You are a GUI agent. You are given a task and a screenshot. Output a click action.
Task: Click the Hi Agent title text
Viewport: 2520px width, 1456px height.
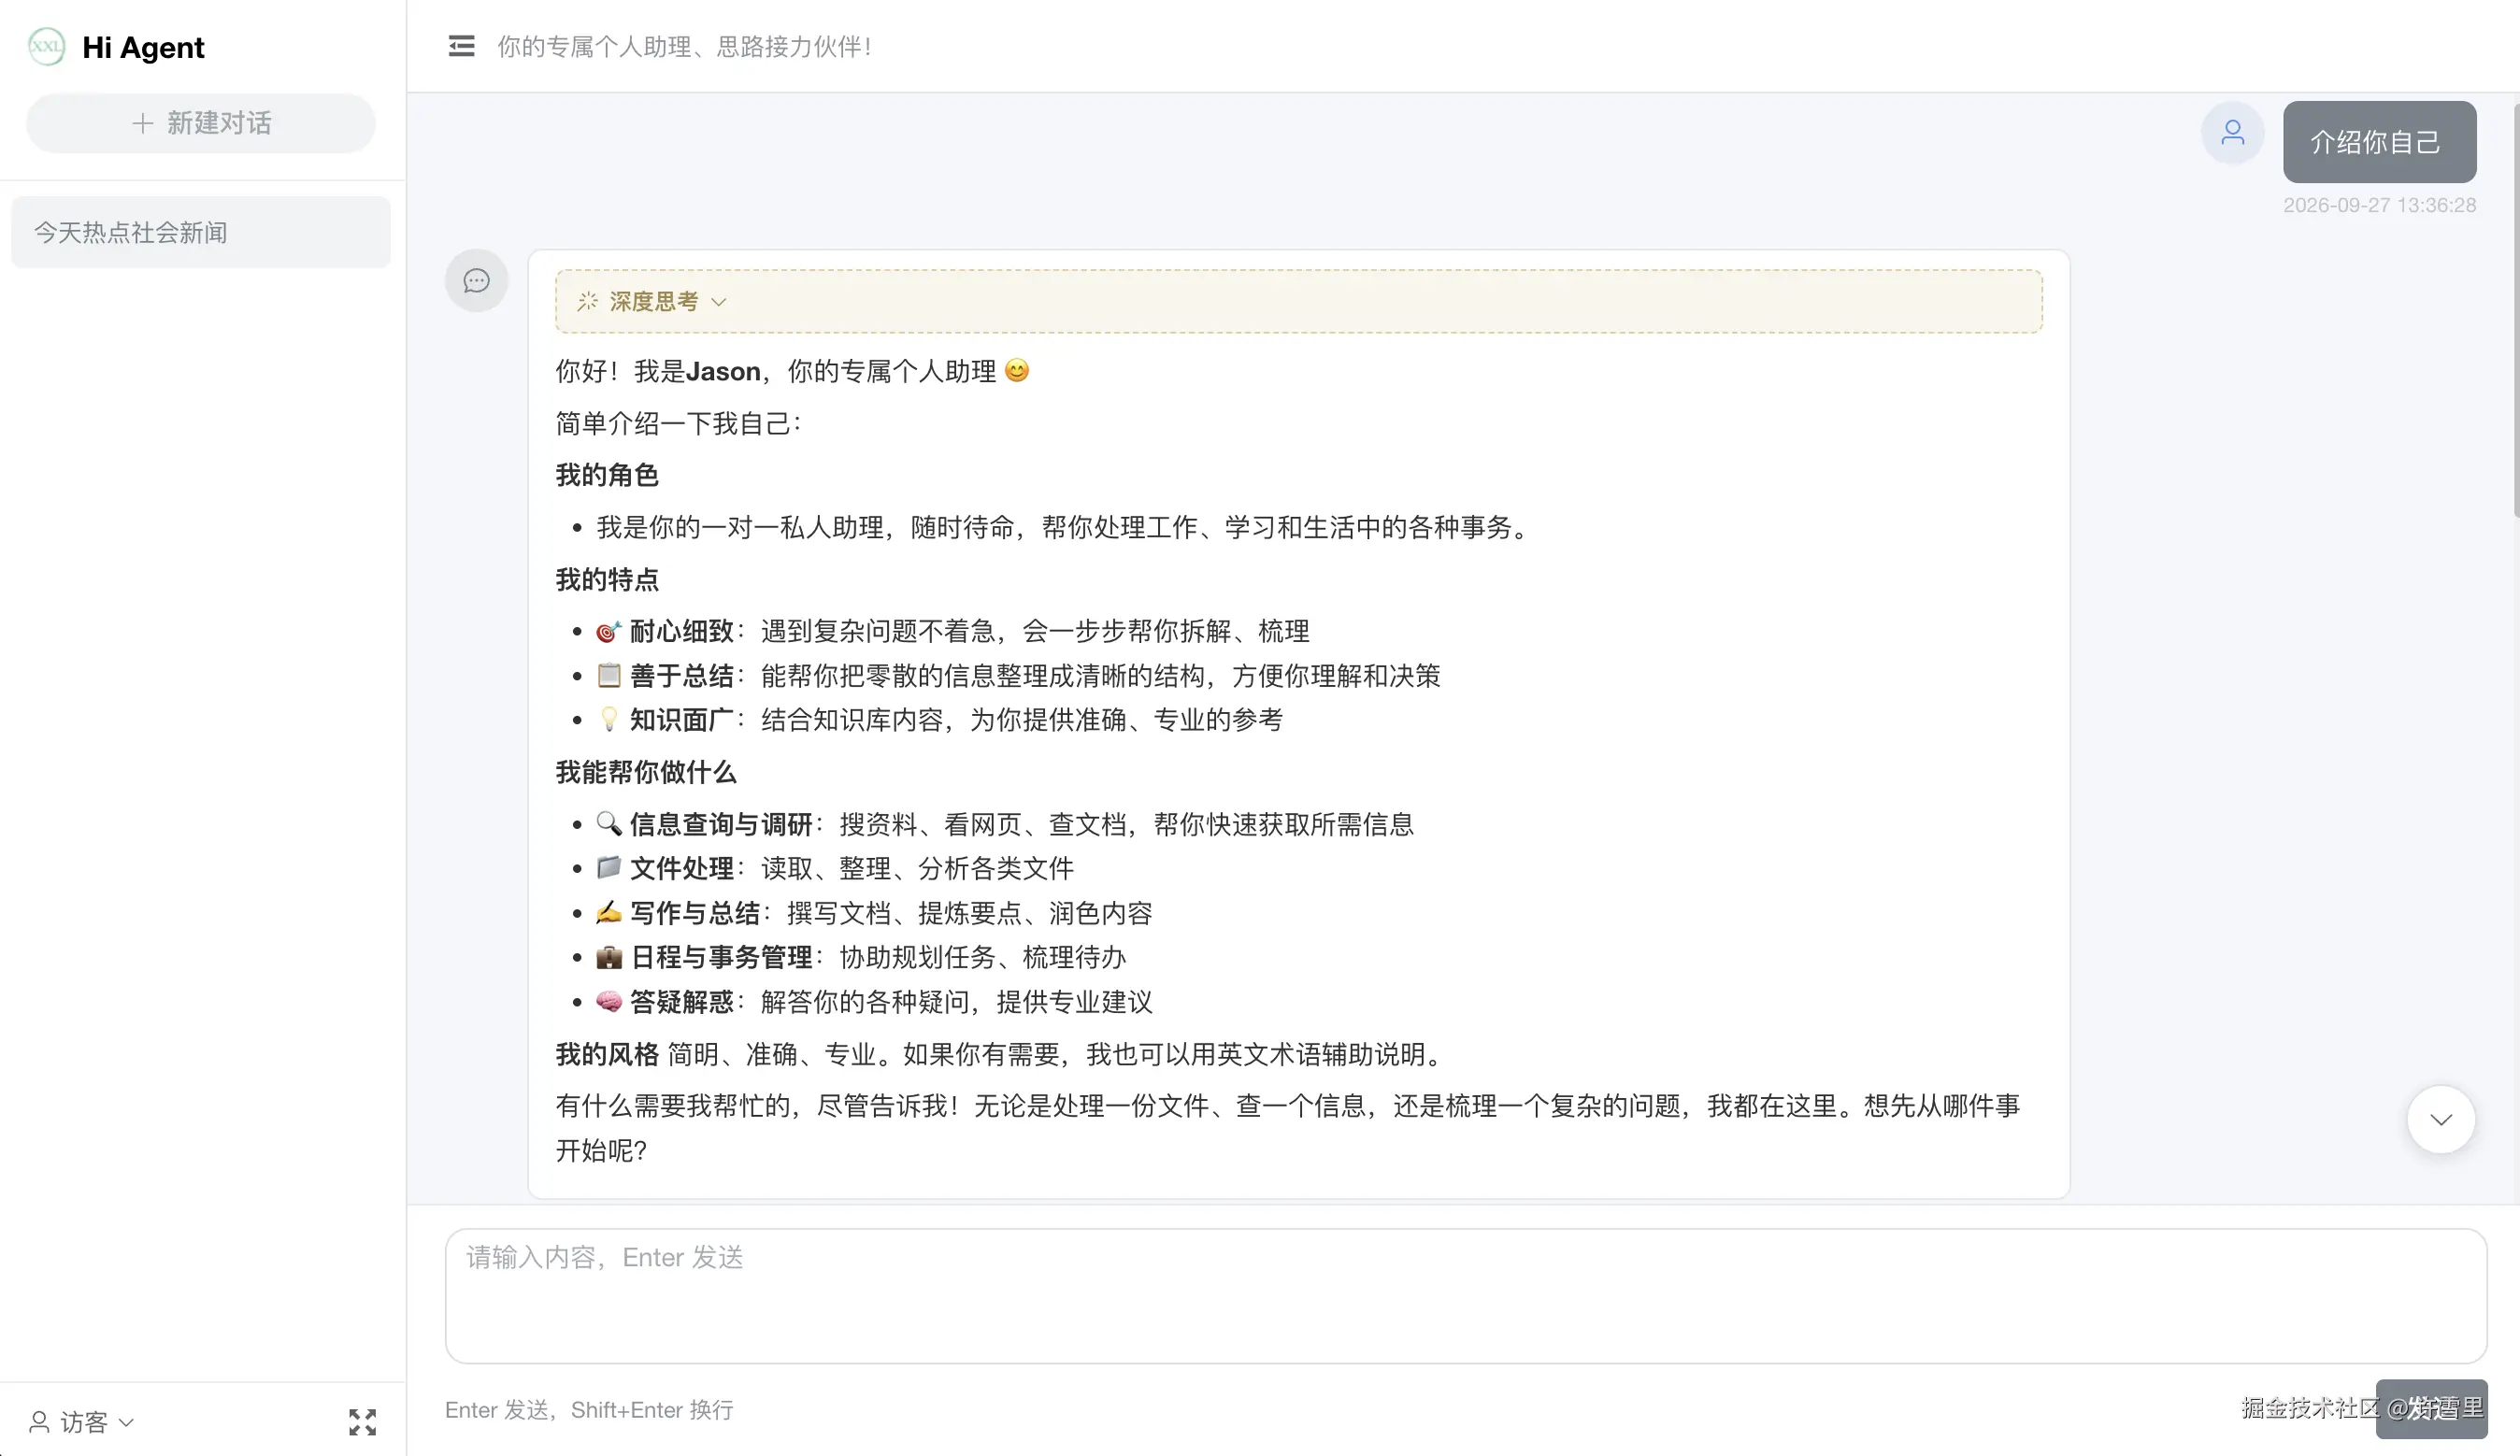pyautogui.click(x=143, y=47)
